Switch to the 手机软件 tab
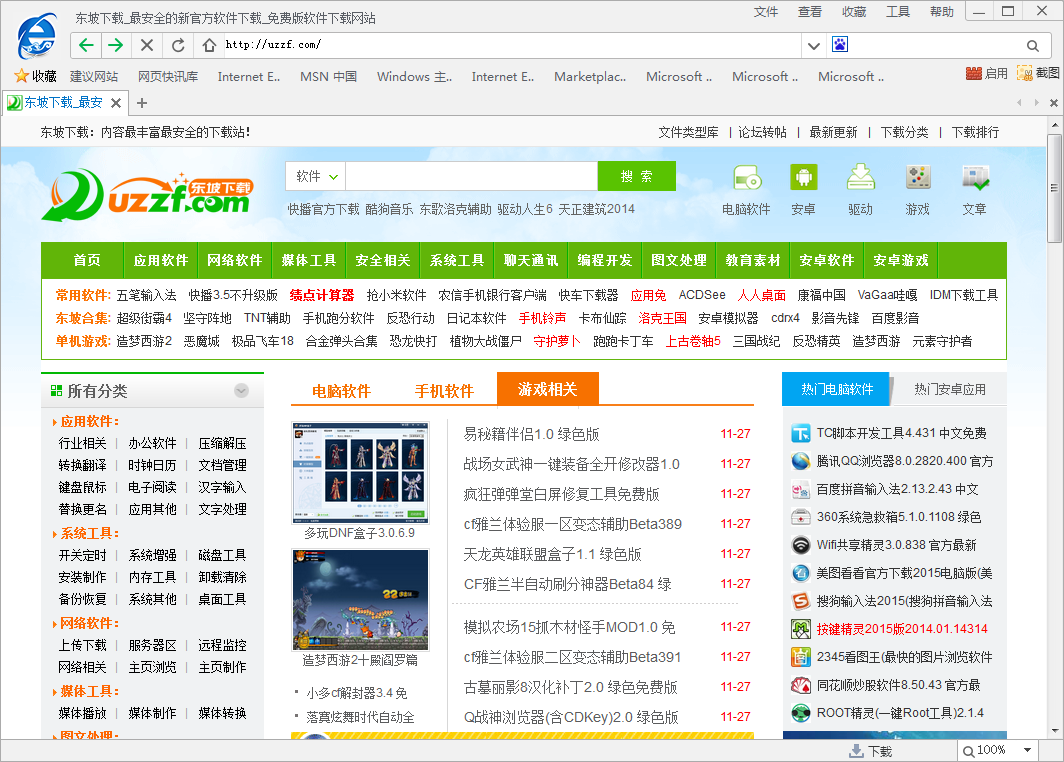This screenshot has height=762, width=1064. pos(444,391)
